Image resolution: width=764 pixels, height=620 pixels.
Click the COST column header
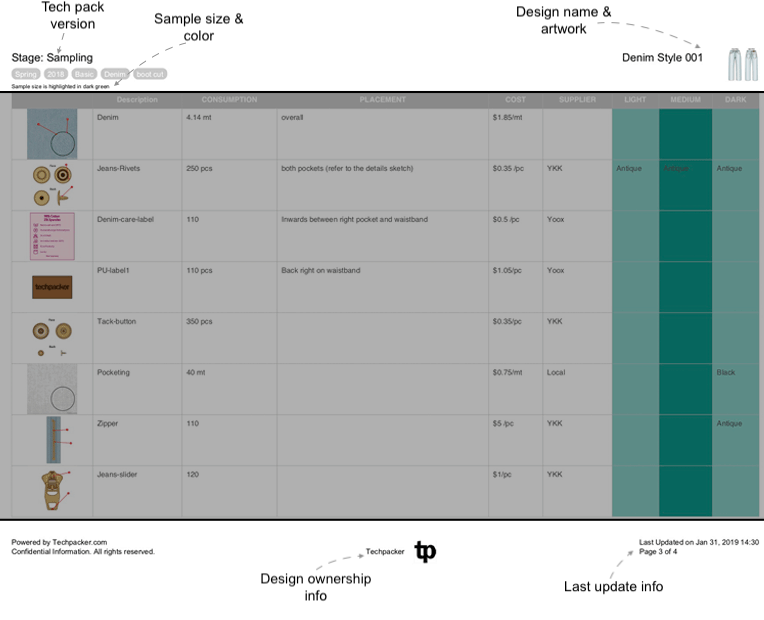[x=516, y=99]
